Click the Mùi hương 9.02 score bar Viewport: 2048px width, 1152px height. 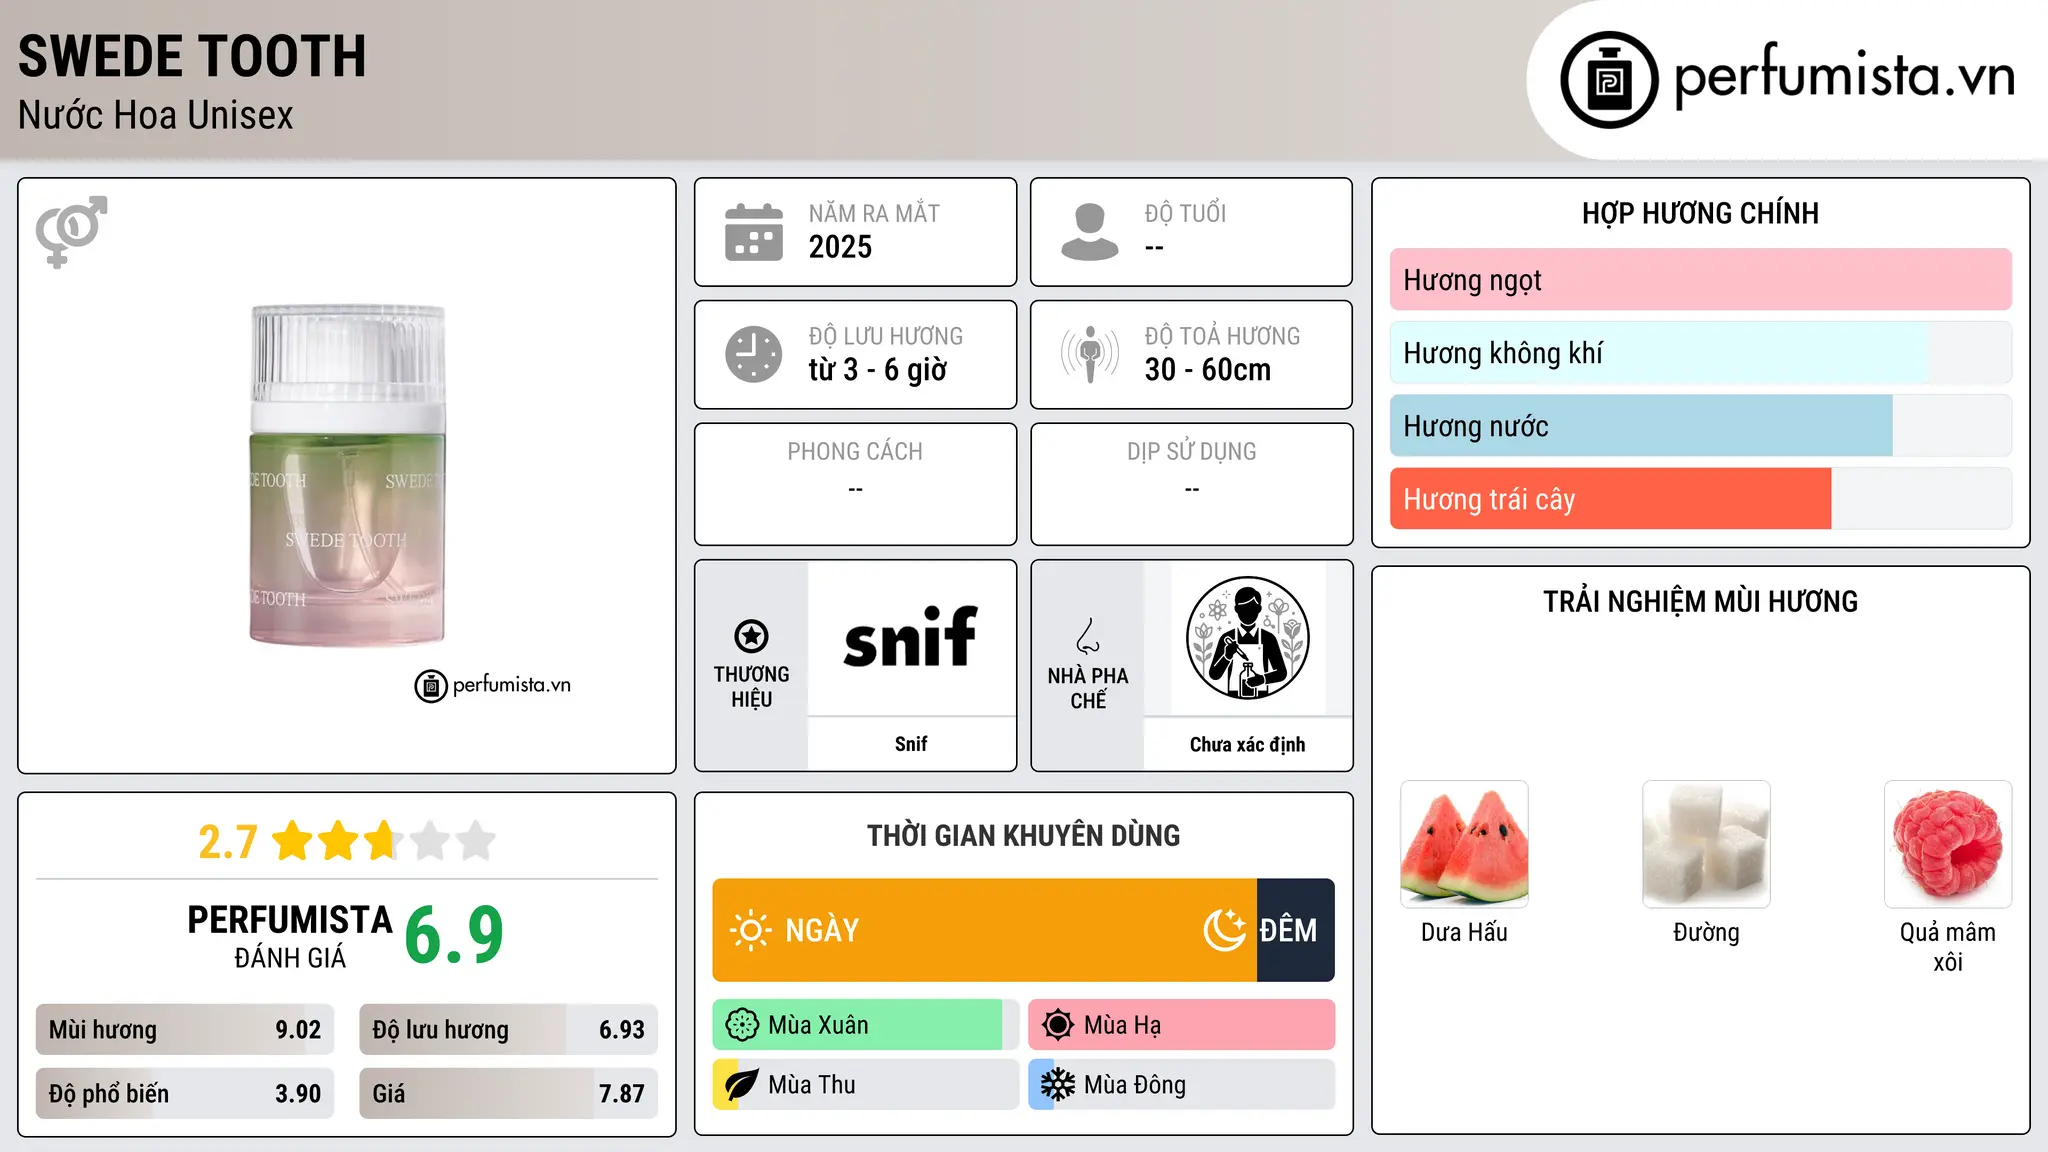185,1030
